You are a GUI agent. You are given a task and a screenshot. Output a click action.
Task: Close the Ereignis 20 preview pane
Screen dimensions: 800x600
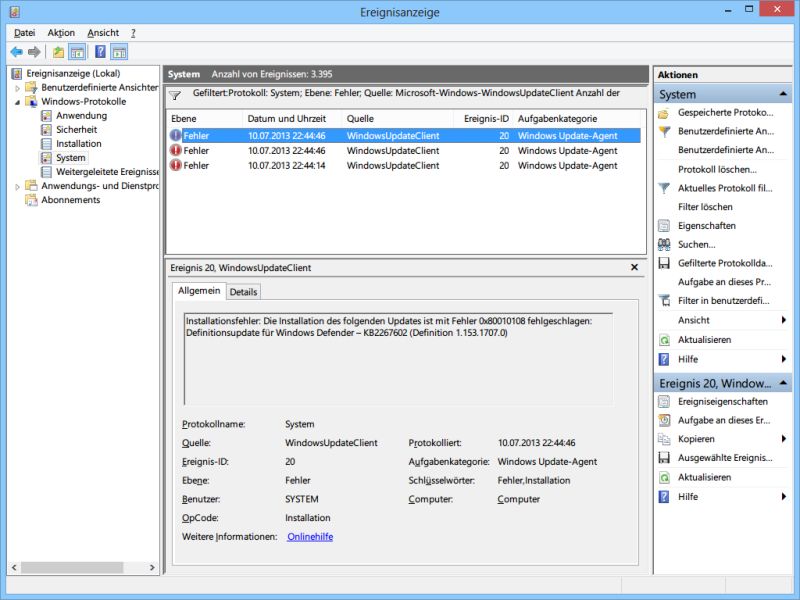pyautogui.click(x=634, y=267)
